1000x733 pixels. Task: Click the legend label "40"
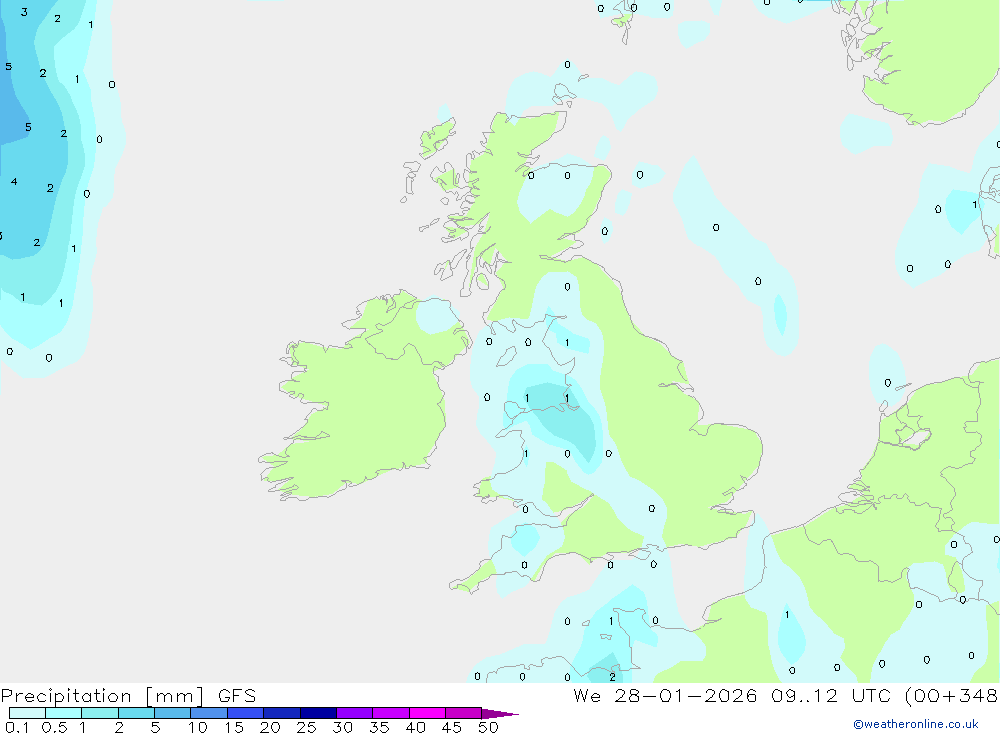416,727
